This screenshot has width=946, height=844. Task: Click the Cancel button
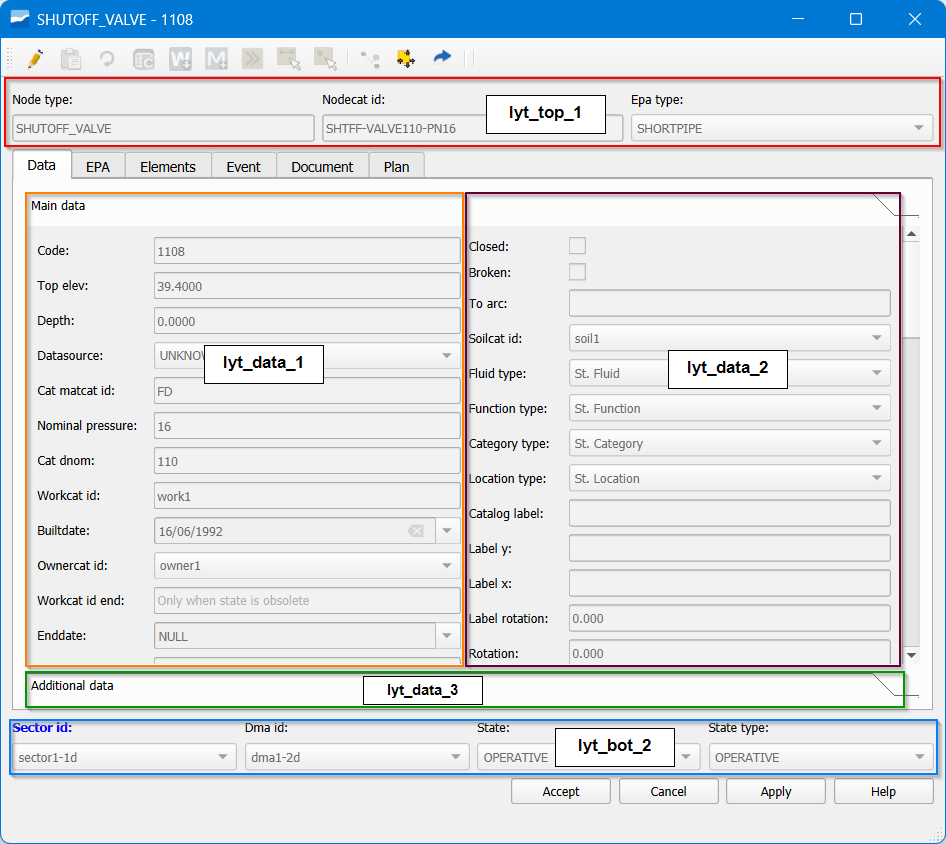668,792
